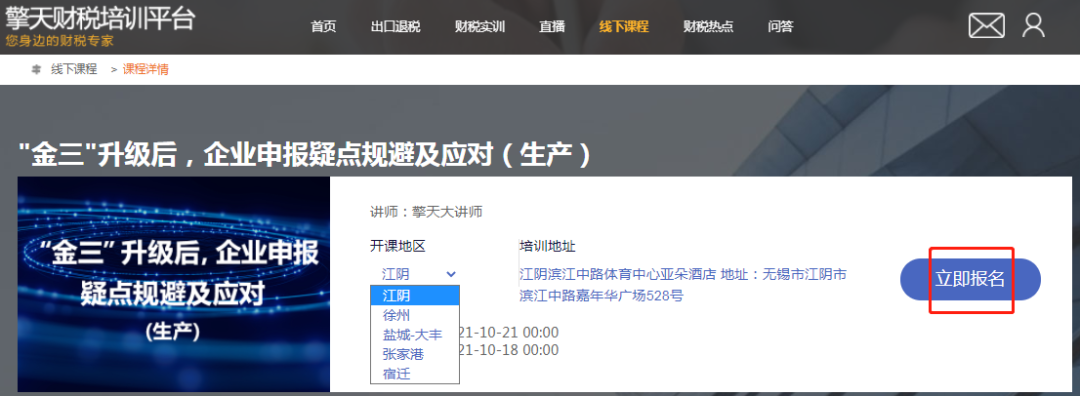Go to 首页 in the navigation
This screenshot has width=1080, height=396.
tap(323, 27)
